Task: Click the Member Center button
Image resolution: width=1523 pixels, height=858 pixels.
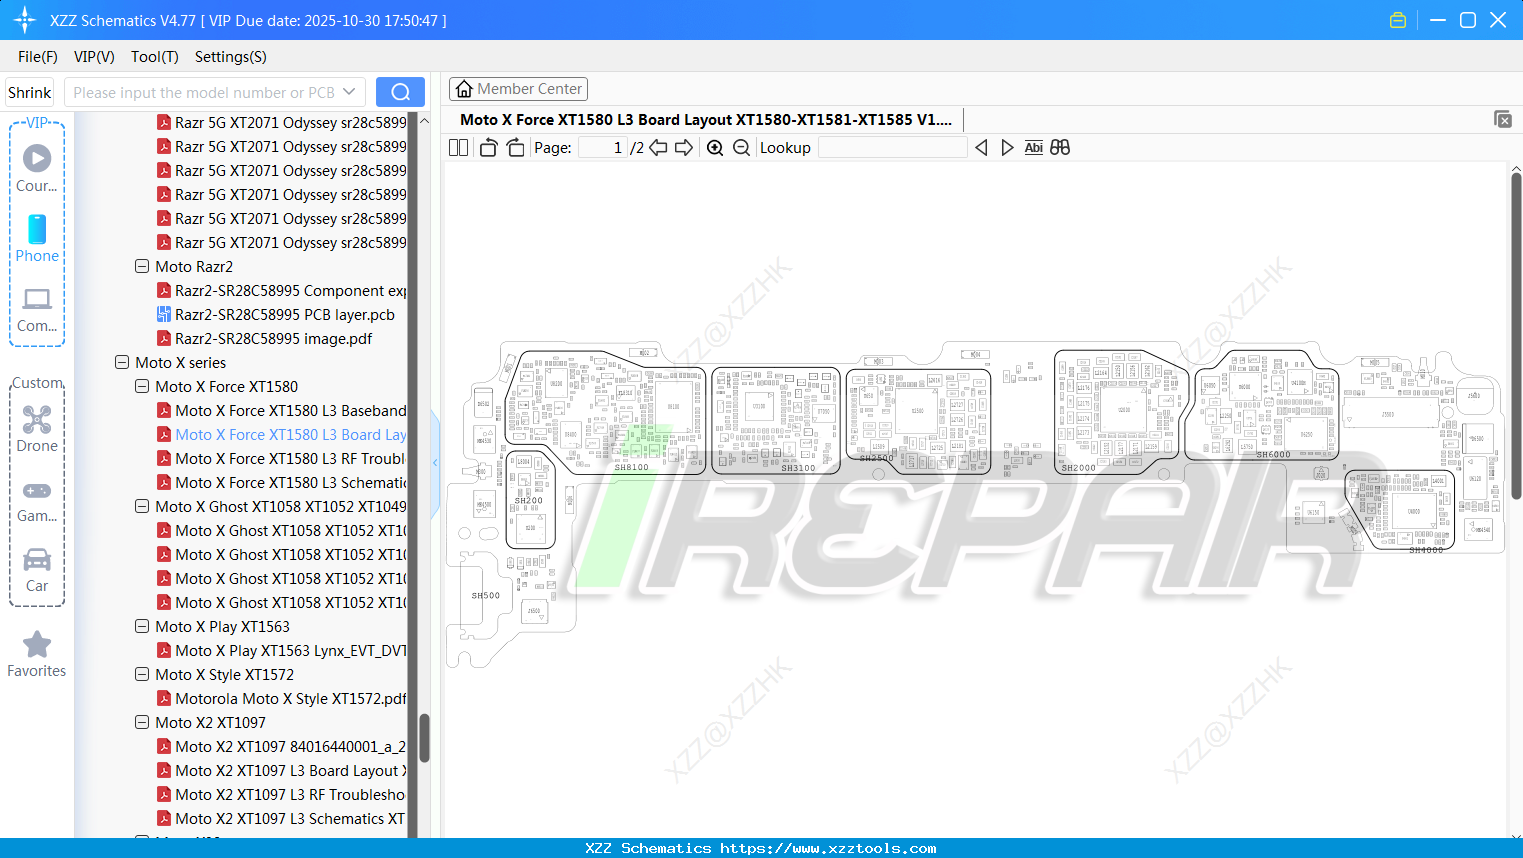Action: 518,89
